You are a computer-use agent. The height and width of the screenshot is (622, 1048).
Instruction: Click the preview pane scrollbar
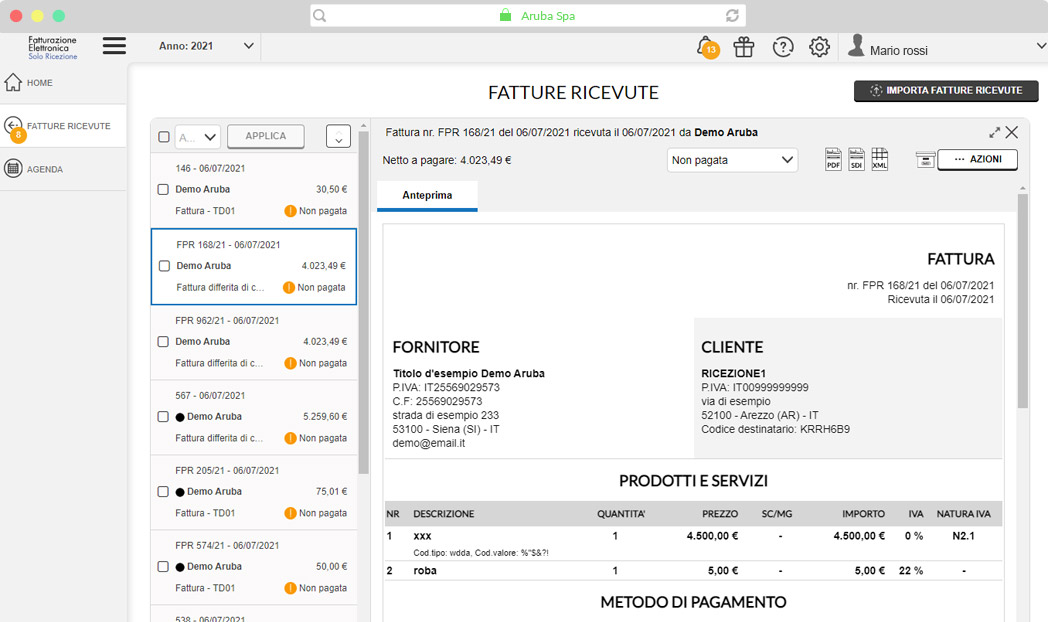click(1023, 301)
